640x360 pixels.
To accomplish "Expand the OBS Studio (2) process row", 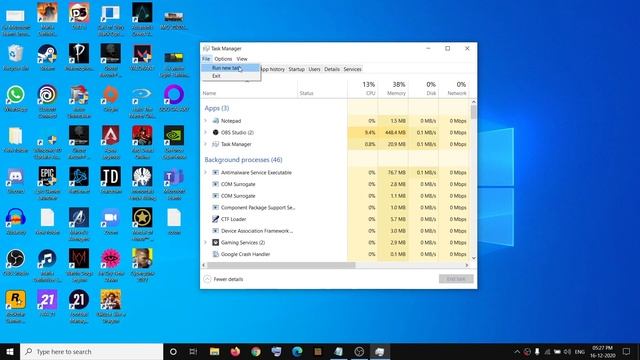I will click(206, 132).
